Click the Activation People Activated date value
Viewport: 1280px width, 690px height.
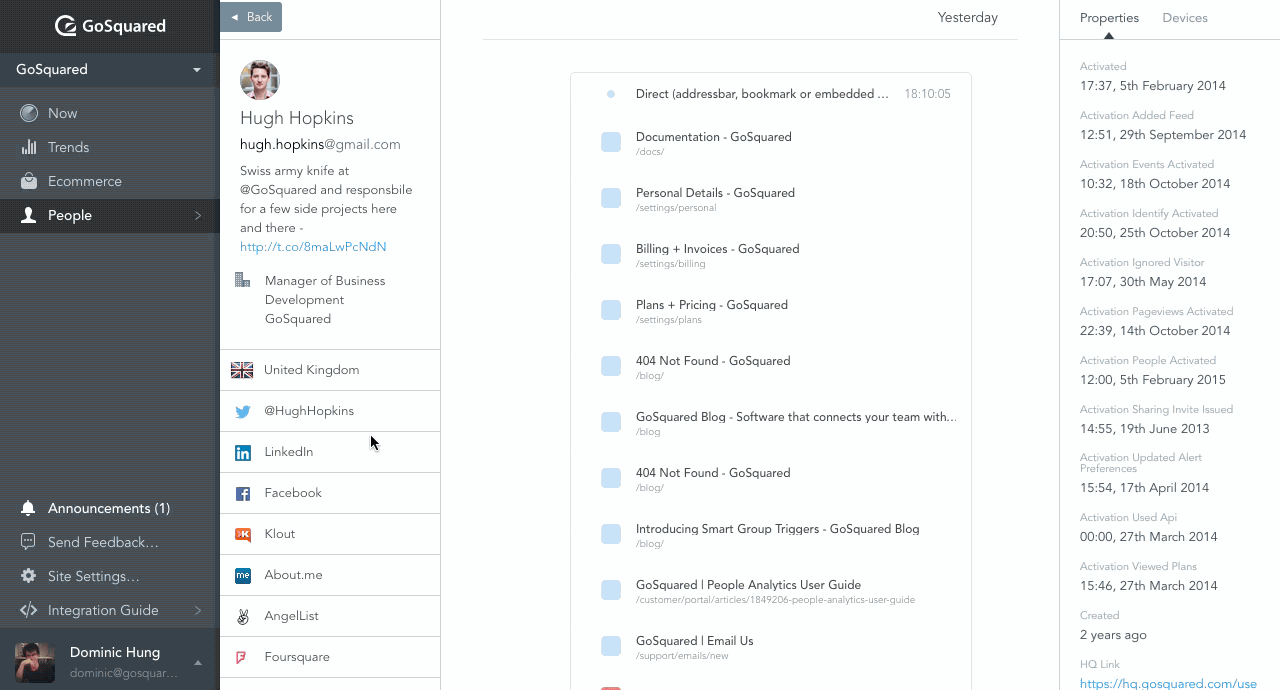pos(1153,380)
